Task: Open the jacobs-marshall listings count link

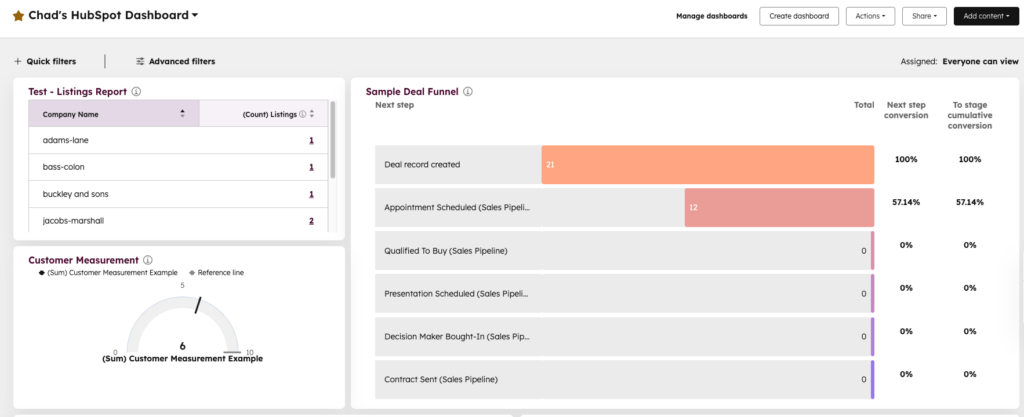Action: pyautogui.click(x=311, y=221)
